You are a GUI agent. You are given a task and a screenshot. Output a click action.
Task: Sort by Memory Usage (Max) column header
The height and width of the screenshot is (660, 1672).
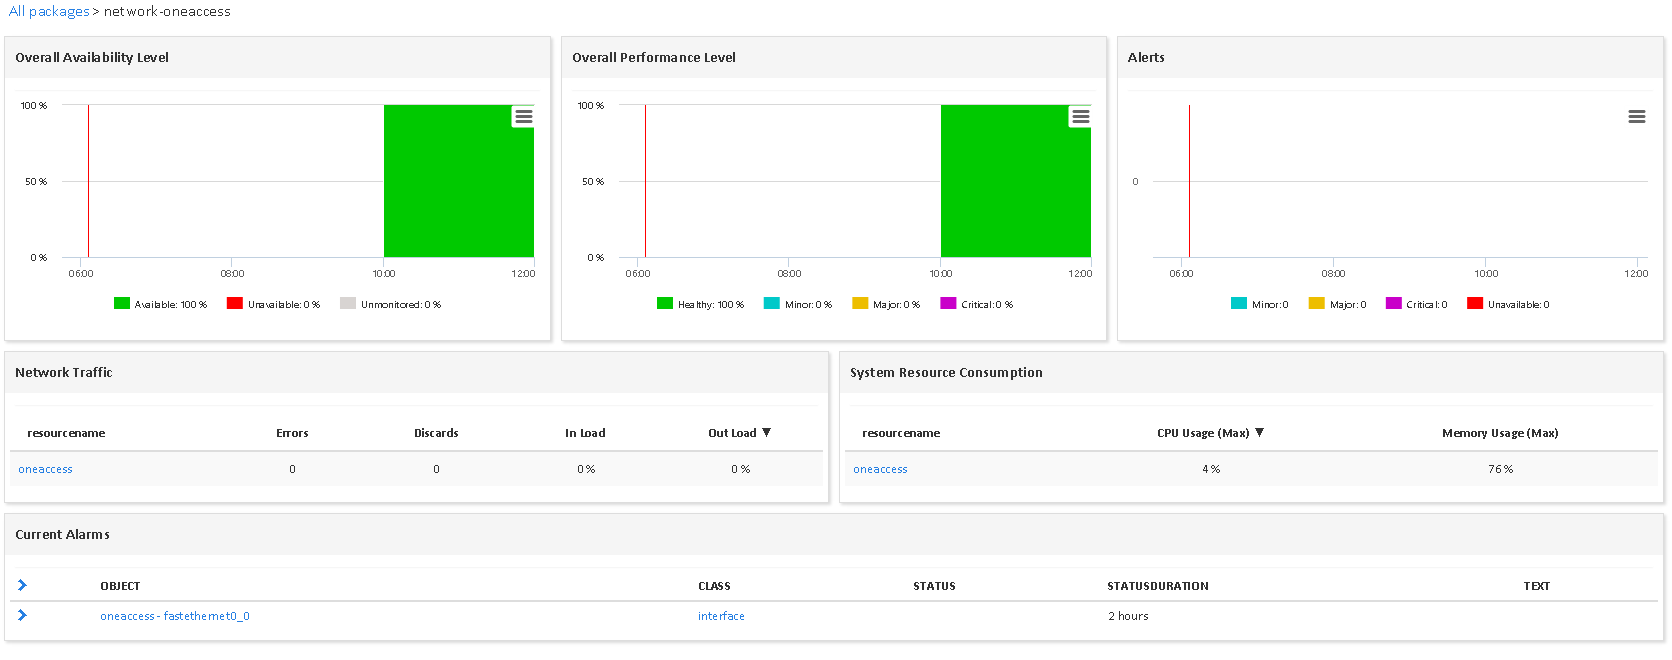coord(1499,433)
